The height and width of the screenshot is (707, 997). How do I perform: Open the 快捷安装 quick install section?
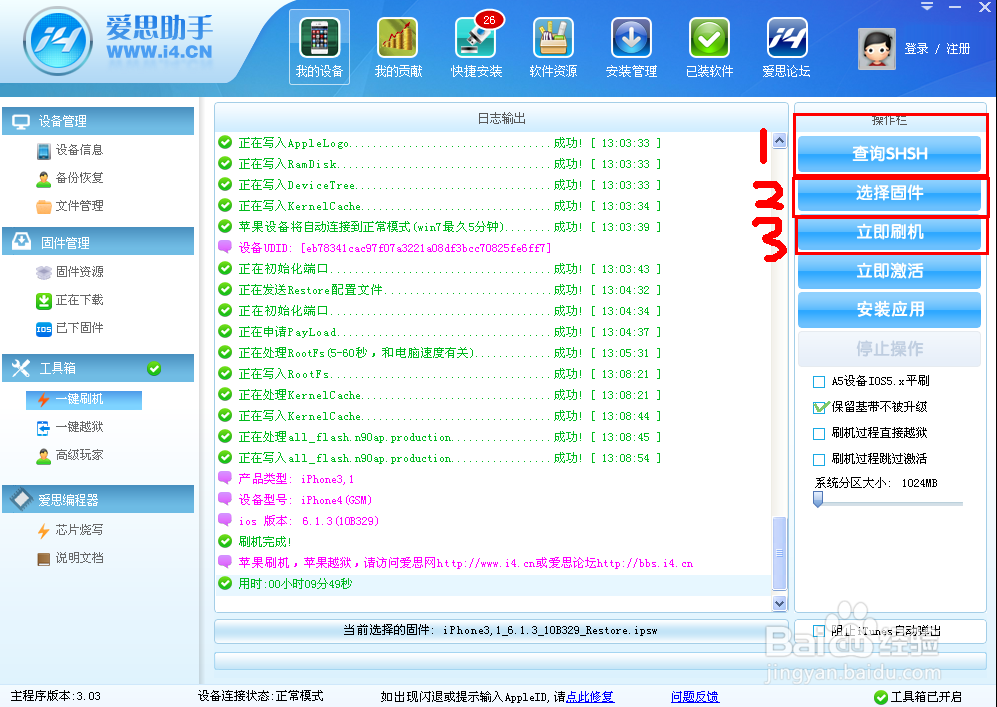(x=476, y=45)
